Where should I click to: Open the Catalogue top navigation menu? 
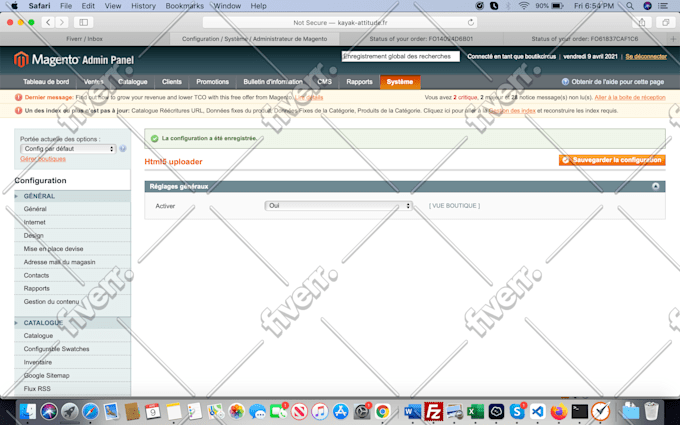[132, 82]
